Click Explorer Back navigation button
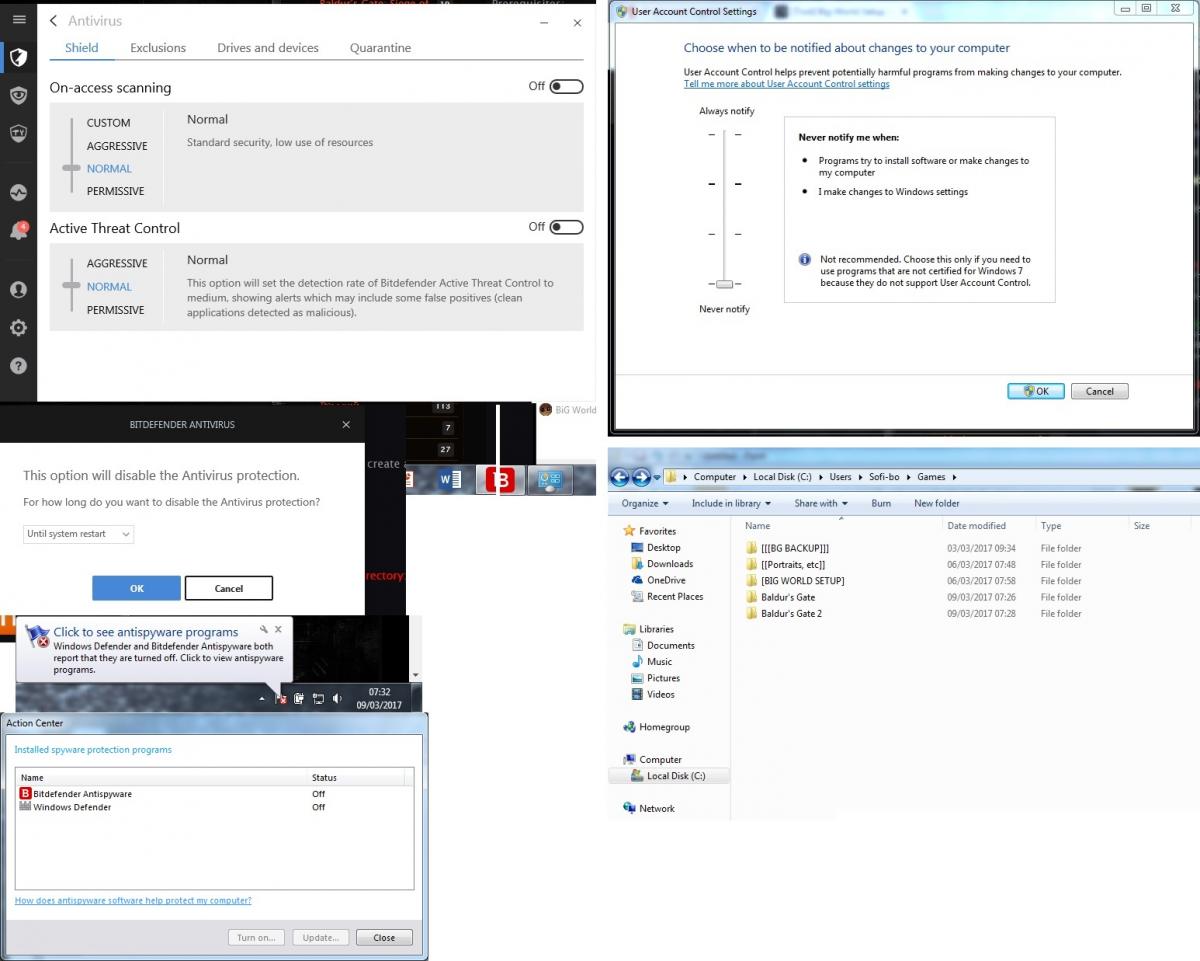1200x961 pixels. click(x=620, y=477)
